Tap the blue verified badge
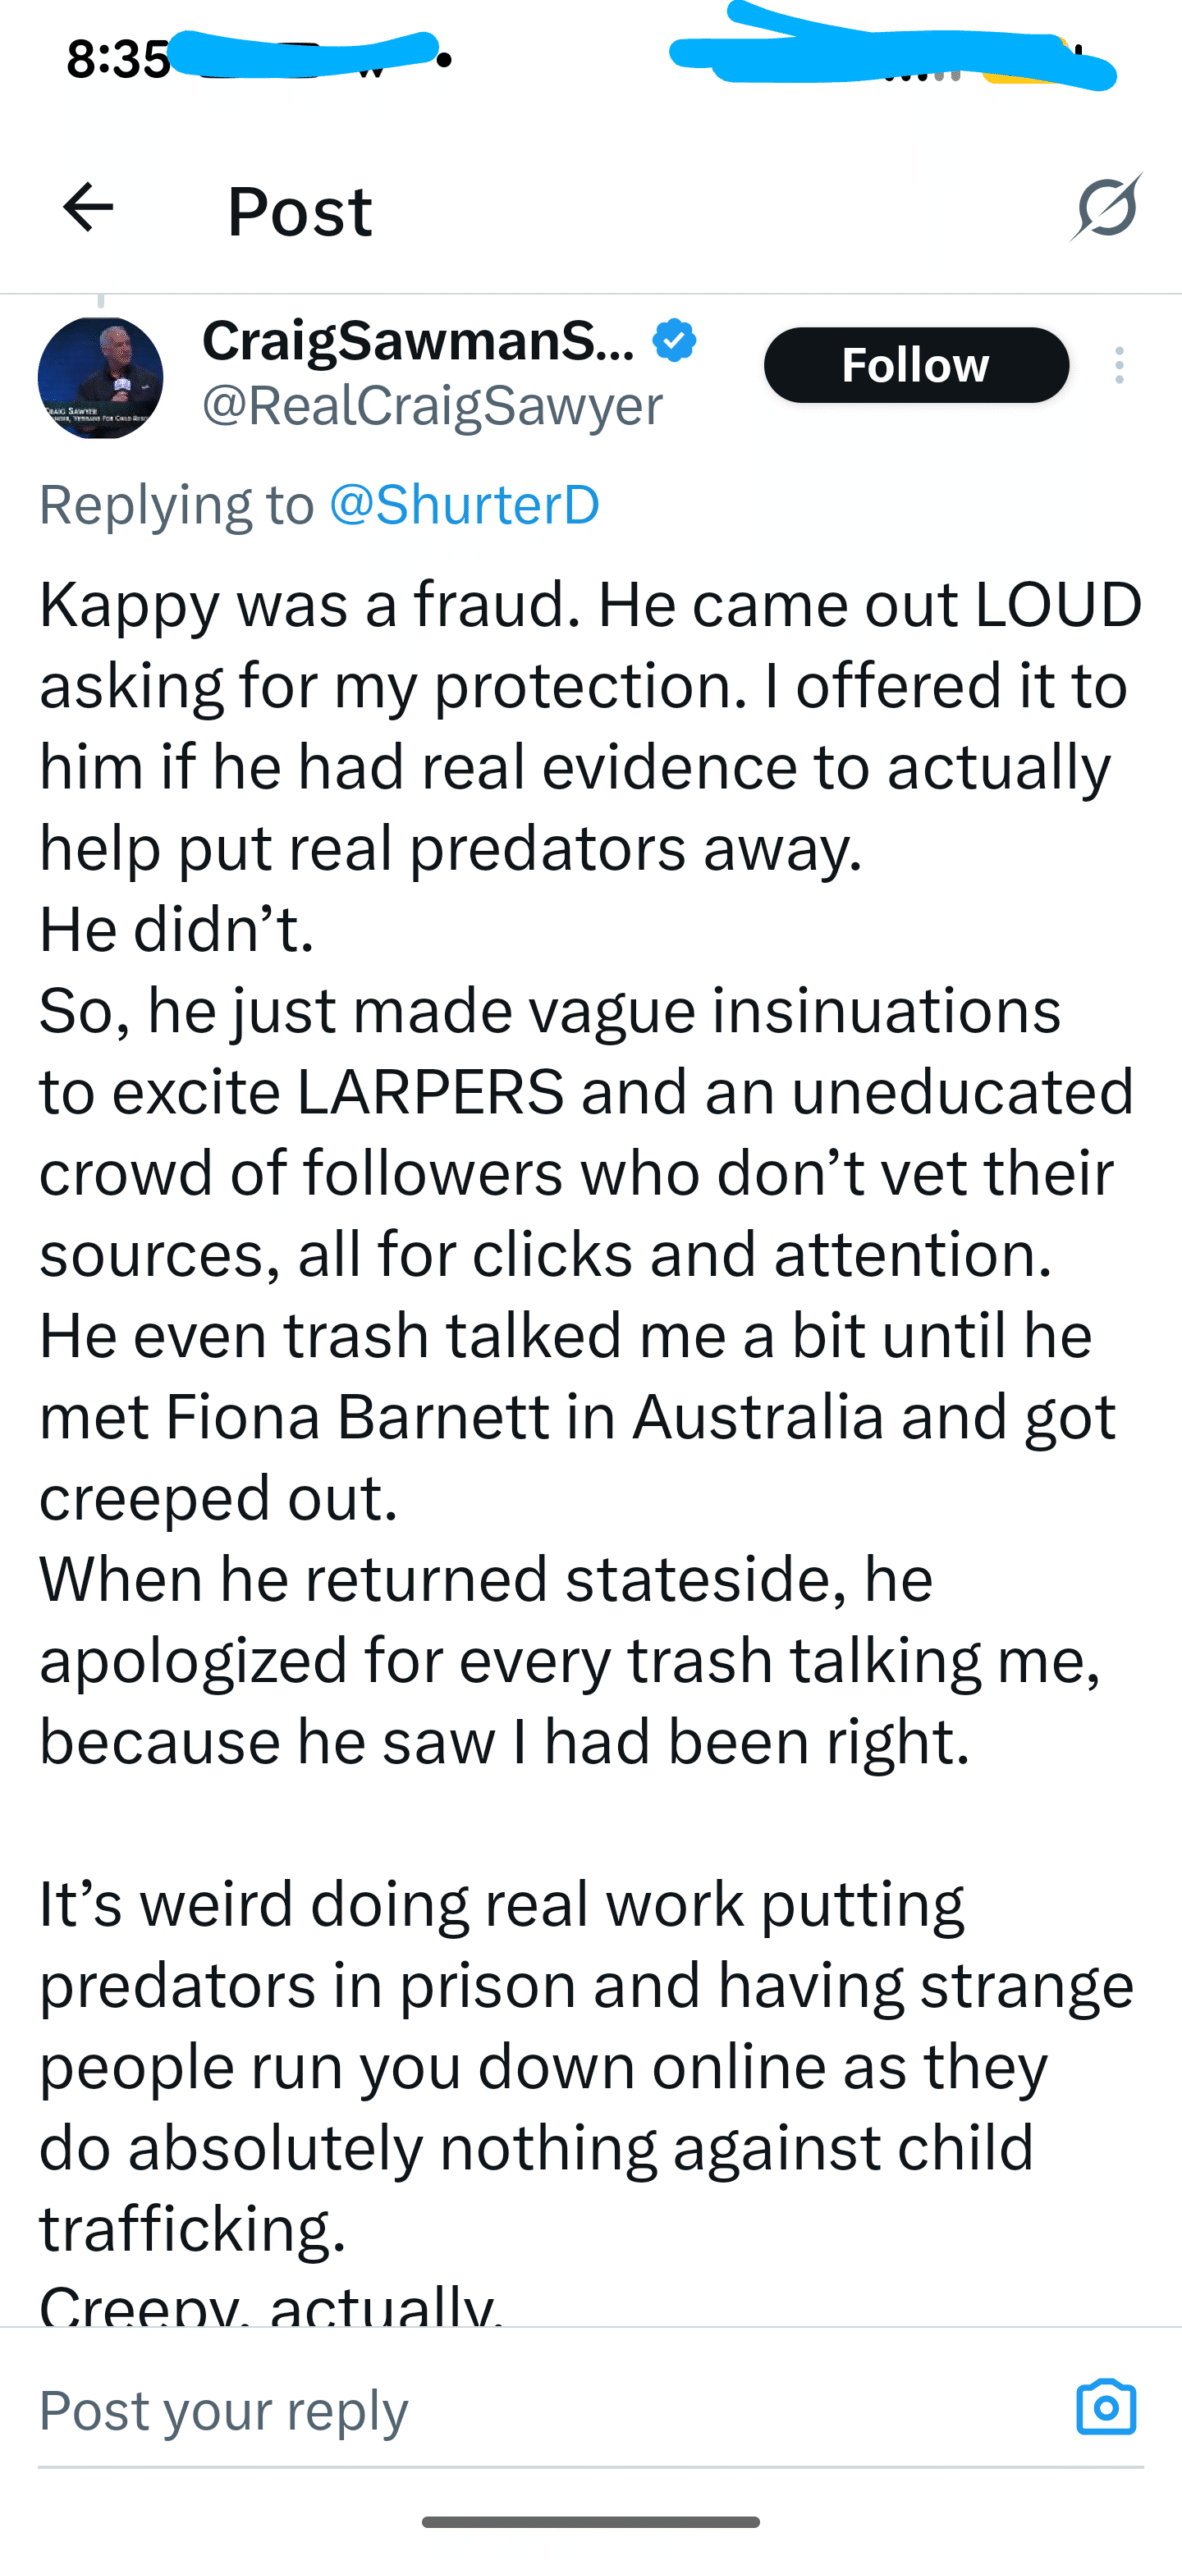 point(675,341)
